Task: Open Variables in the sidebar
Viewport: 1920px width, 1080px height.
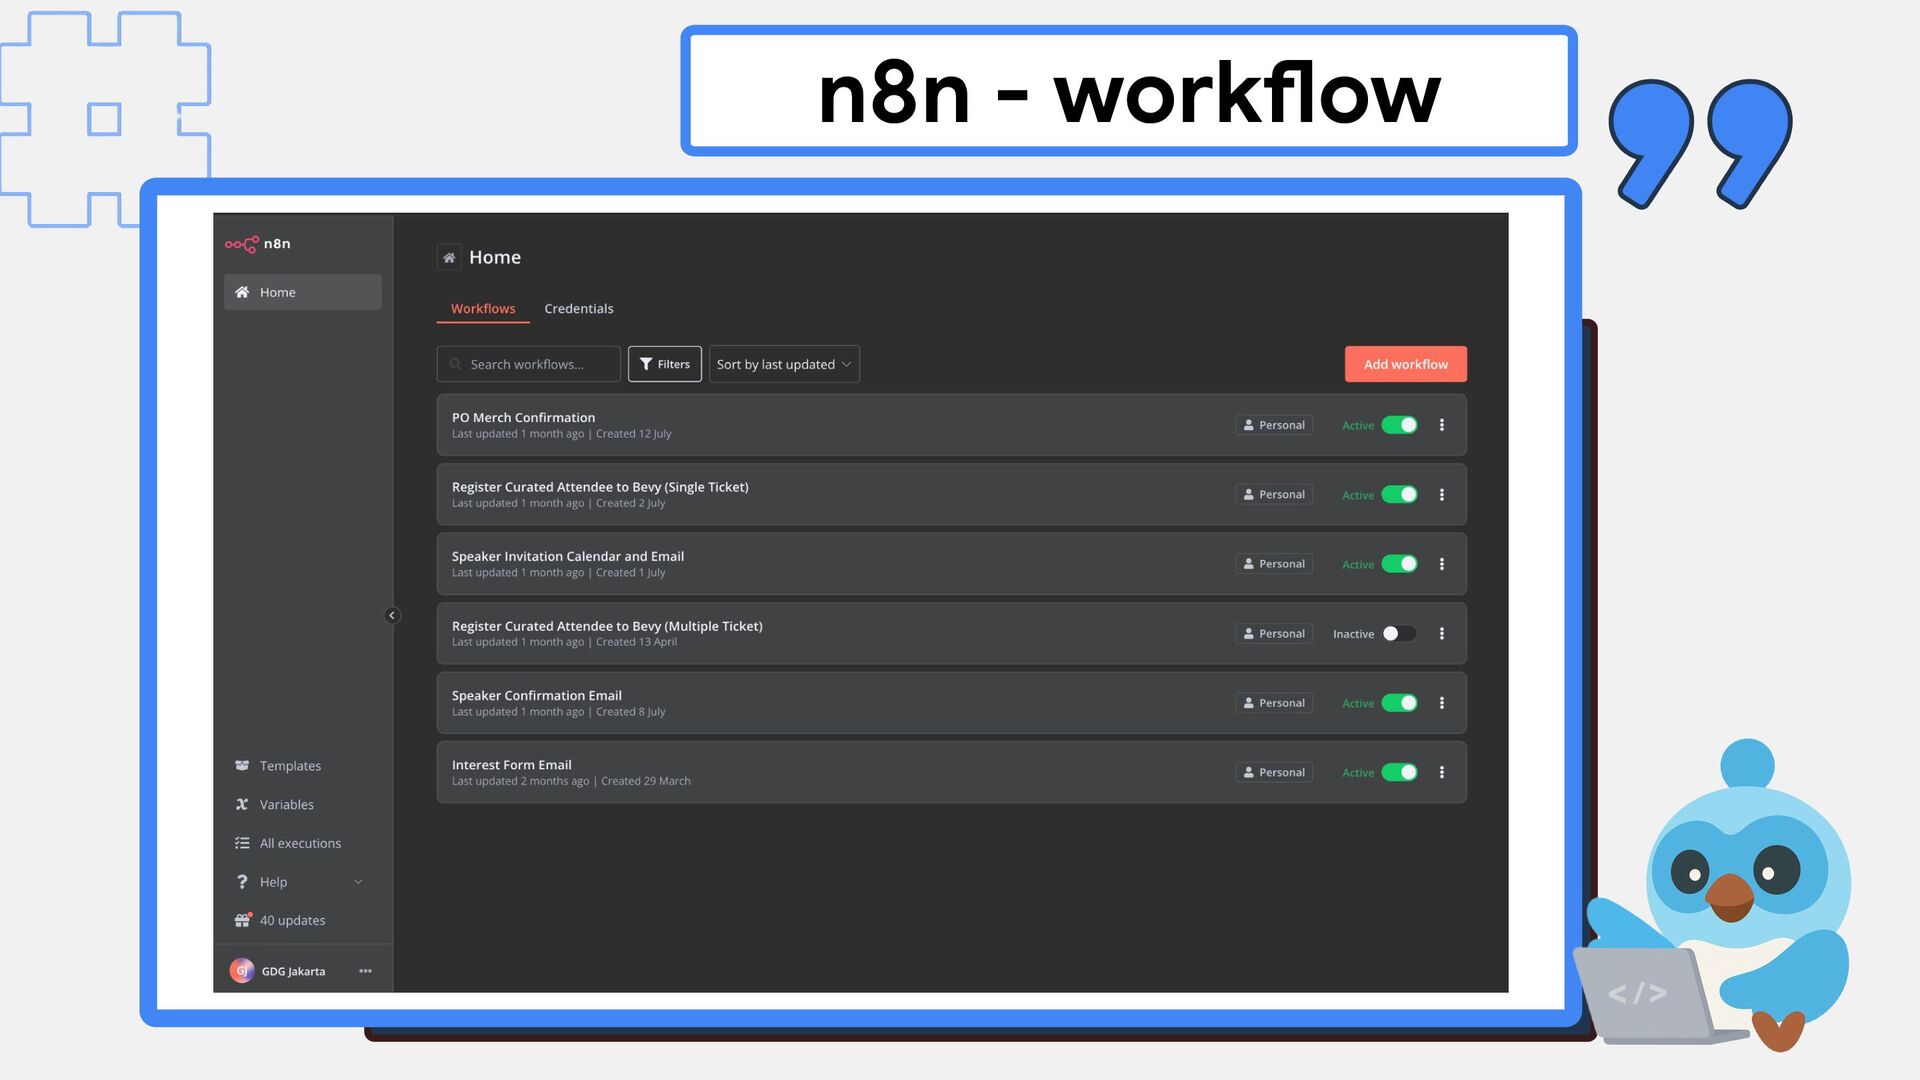Action: 287,805
